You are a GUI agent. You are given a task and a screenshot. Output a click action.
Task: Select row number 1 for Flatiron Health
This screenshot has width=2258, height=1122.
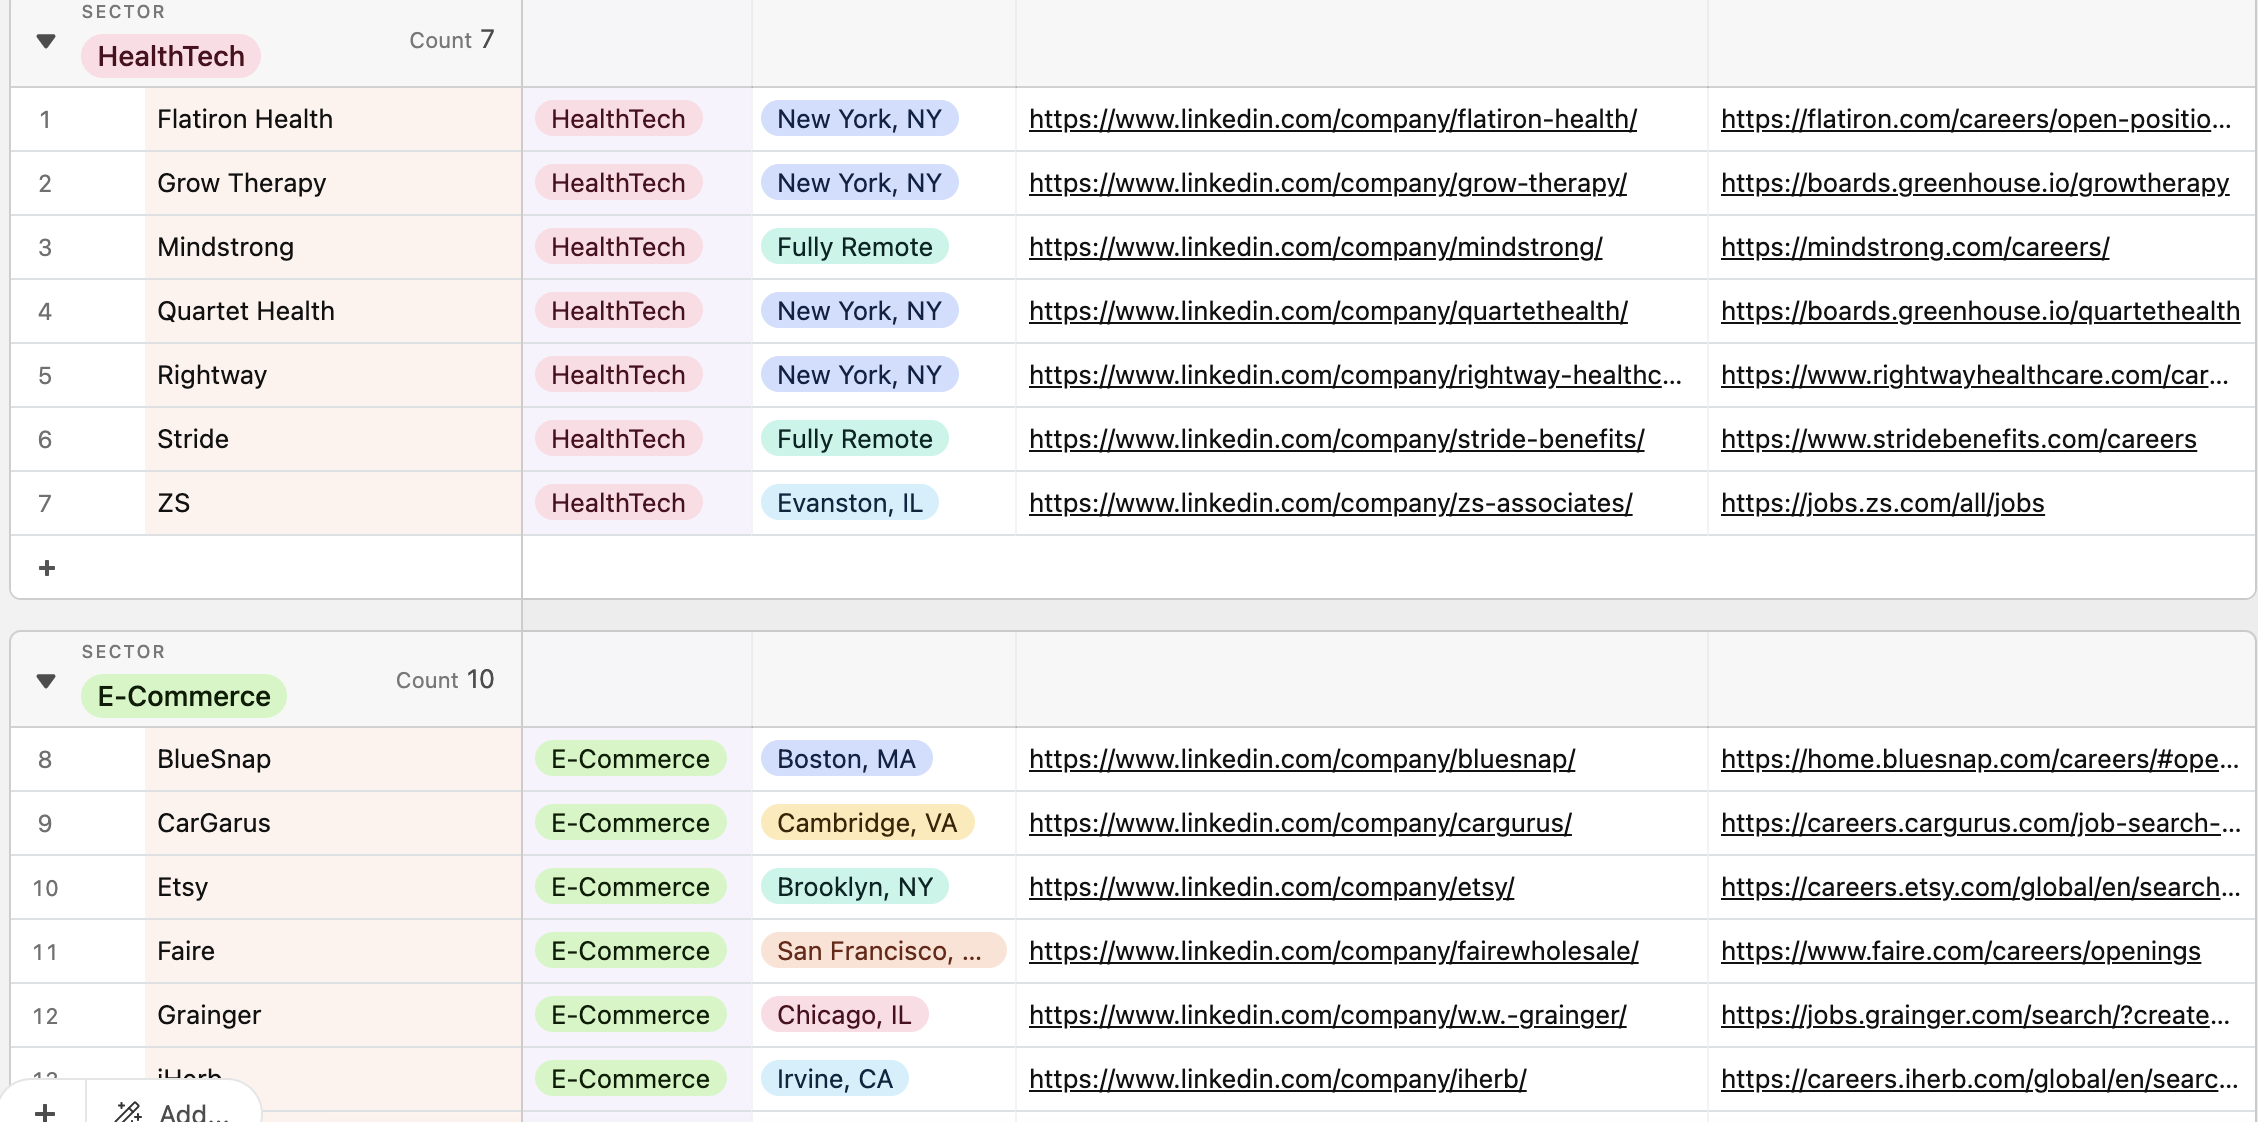click(x=45, y=120)
